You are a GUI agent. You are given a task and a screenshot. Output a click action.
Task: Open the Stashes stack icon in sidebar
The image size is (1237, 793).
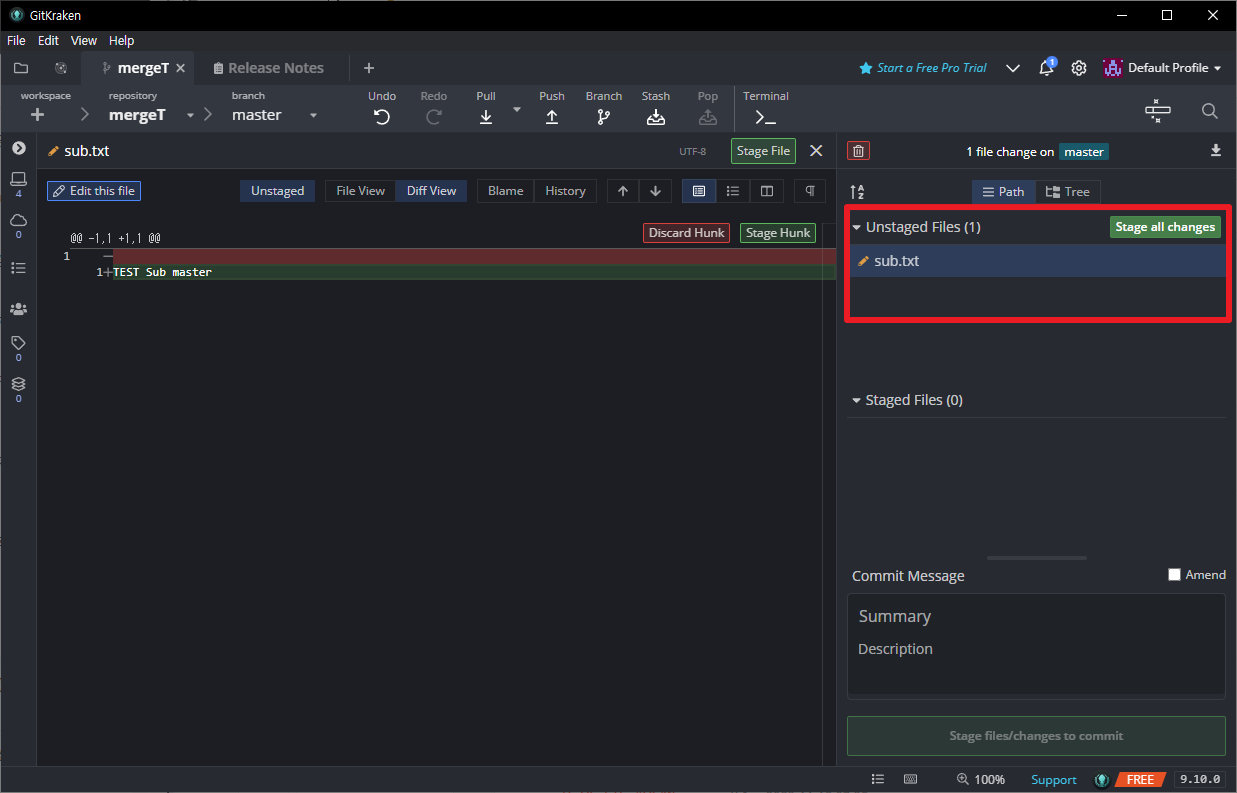18,384
